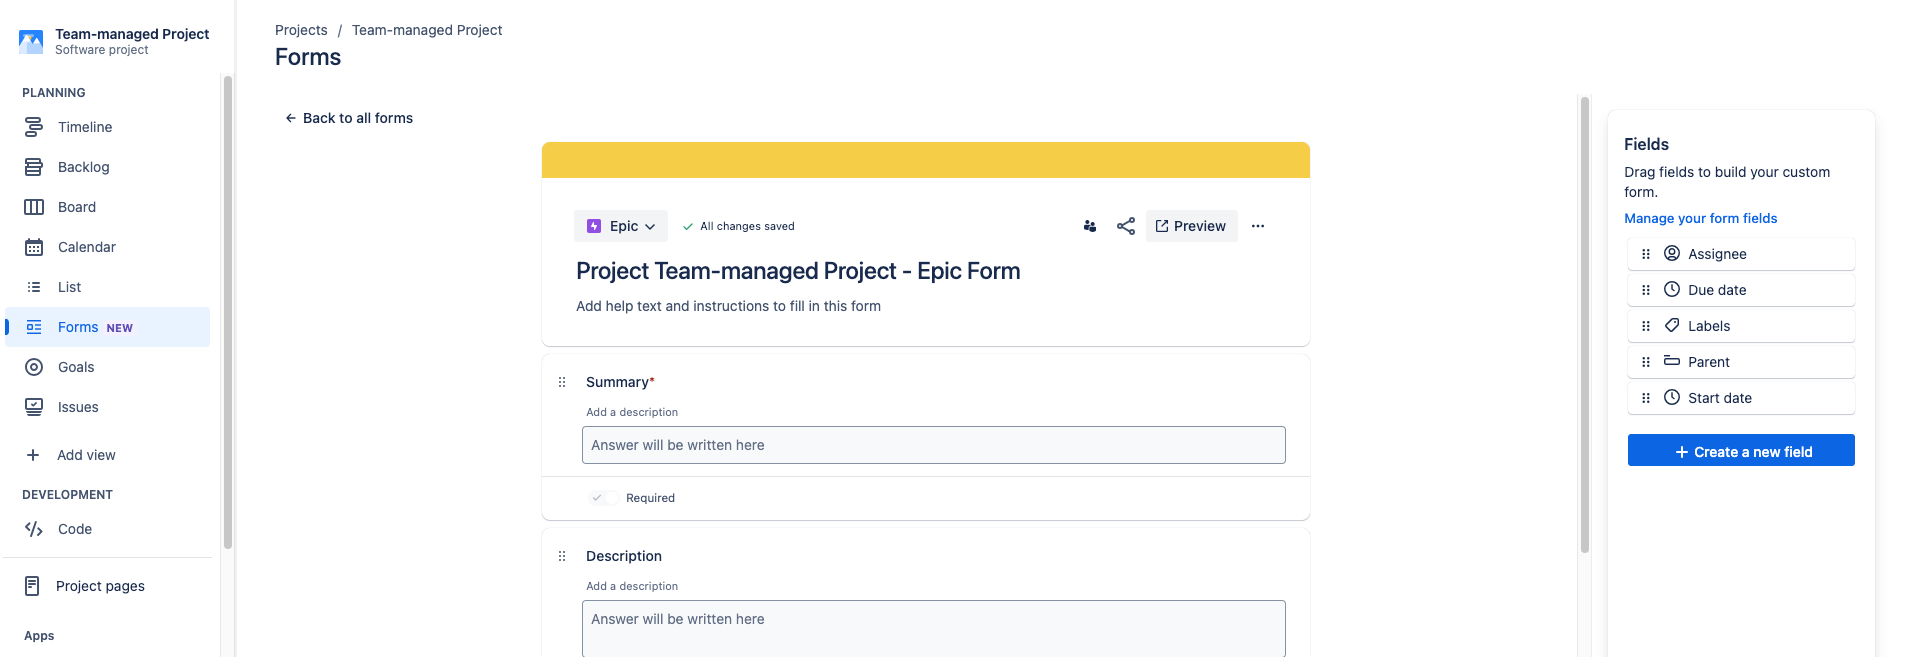Open the Add view option
Image resolution: width=1907 pixels, height=657 pixels.
click(x=86, y=455)
